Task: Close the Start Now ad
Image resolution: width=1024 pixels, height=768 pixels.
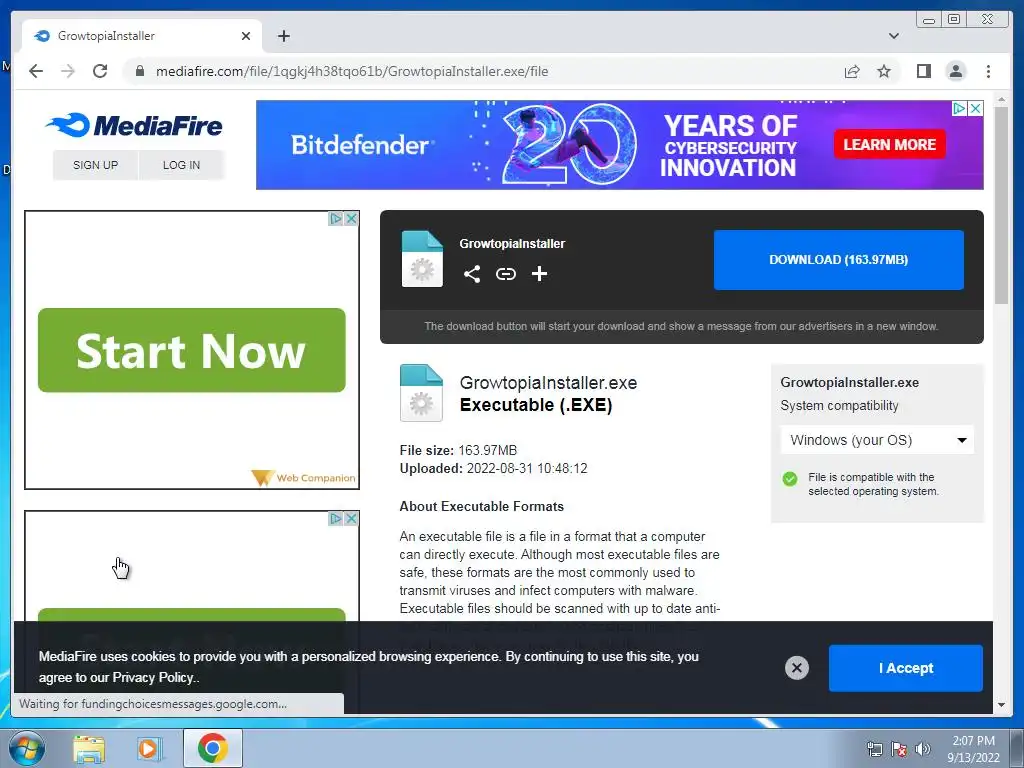Action: (x=351, y=219)
